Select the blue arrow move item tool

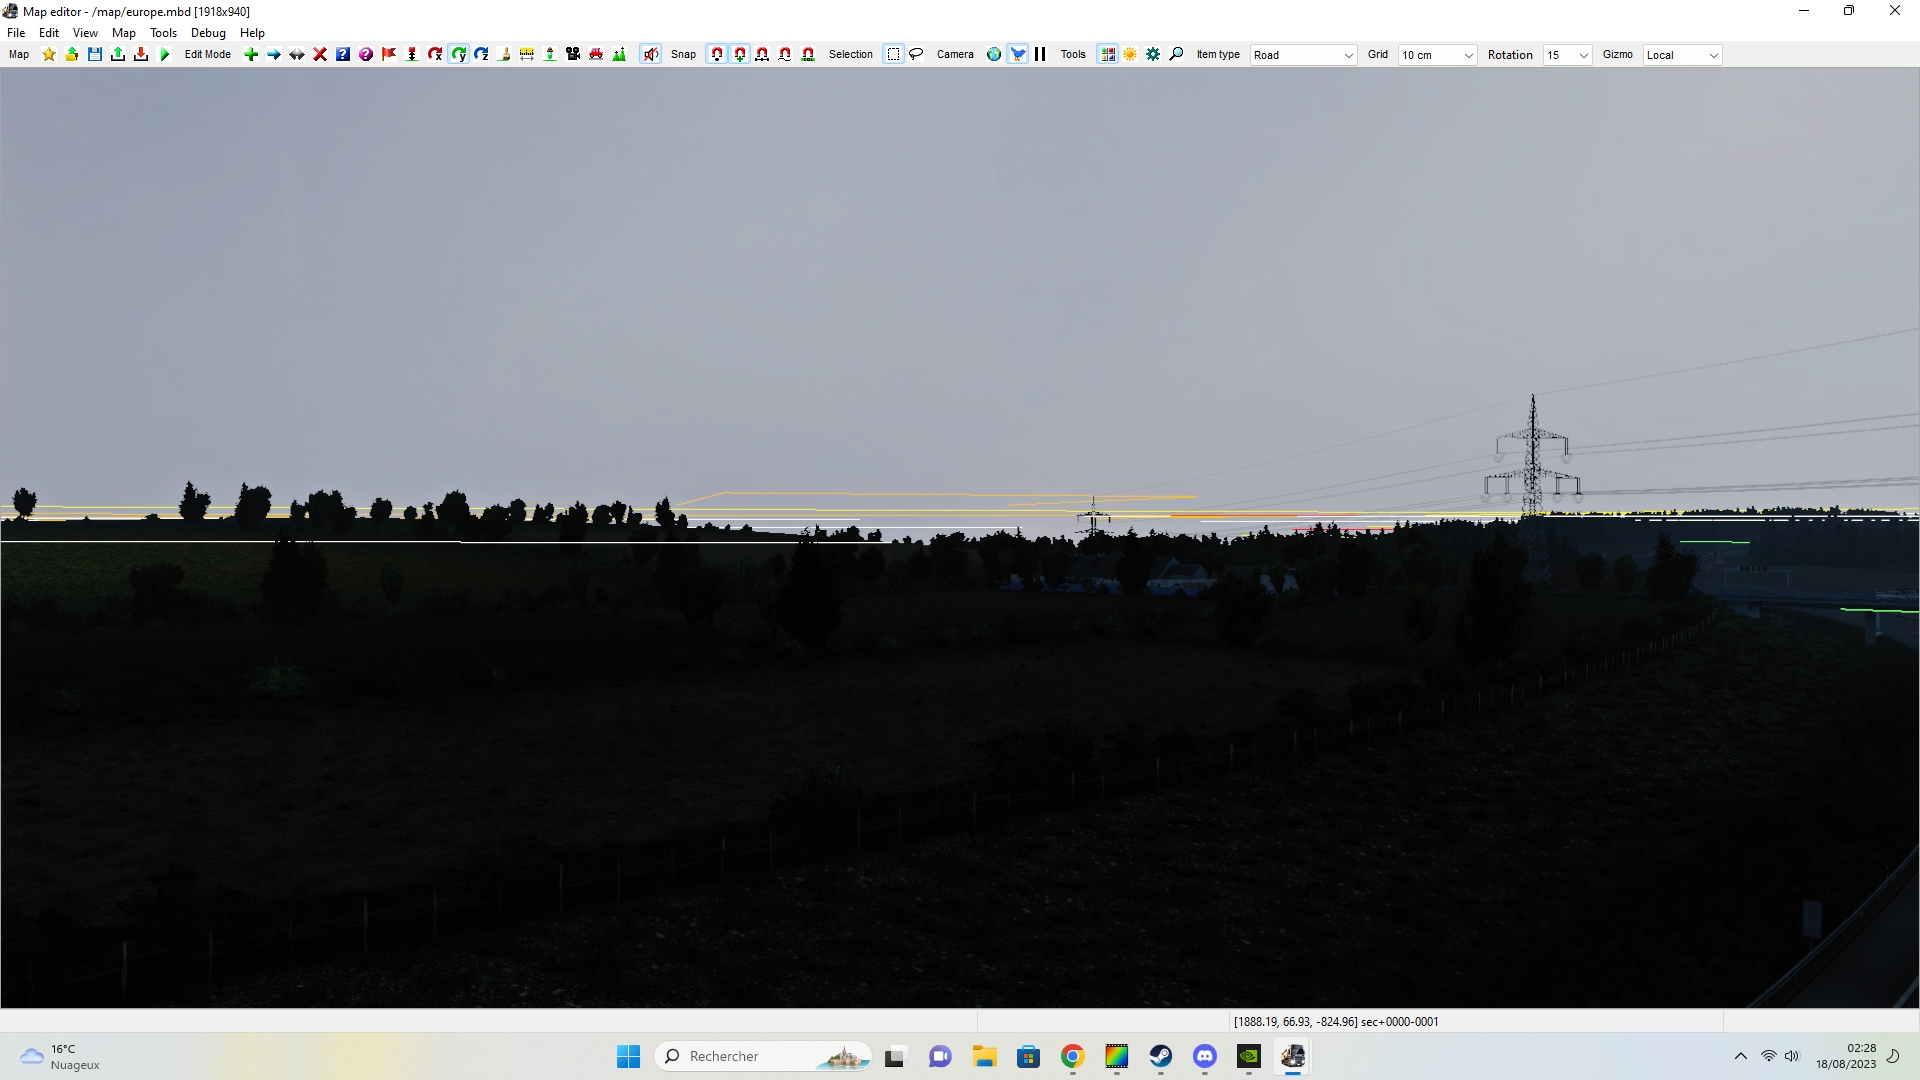coord(274,55)
